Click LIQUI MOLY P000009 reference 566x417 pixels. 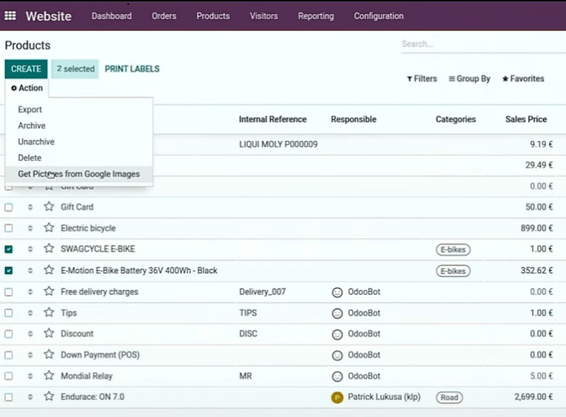(x=278, y=144)
